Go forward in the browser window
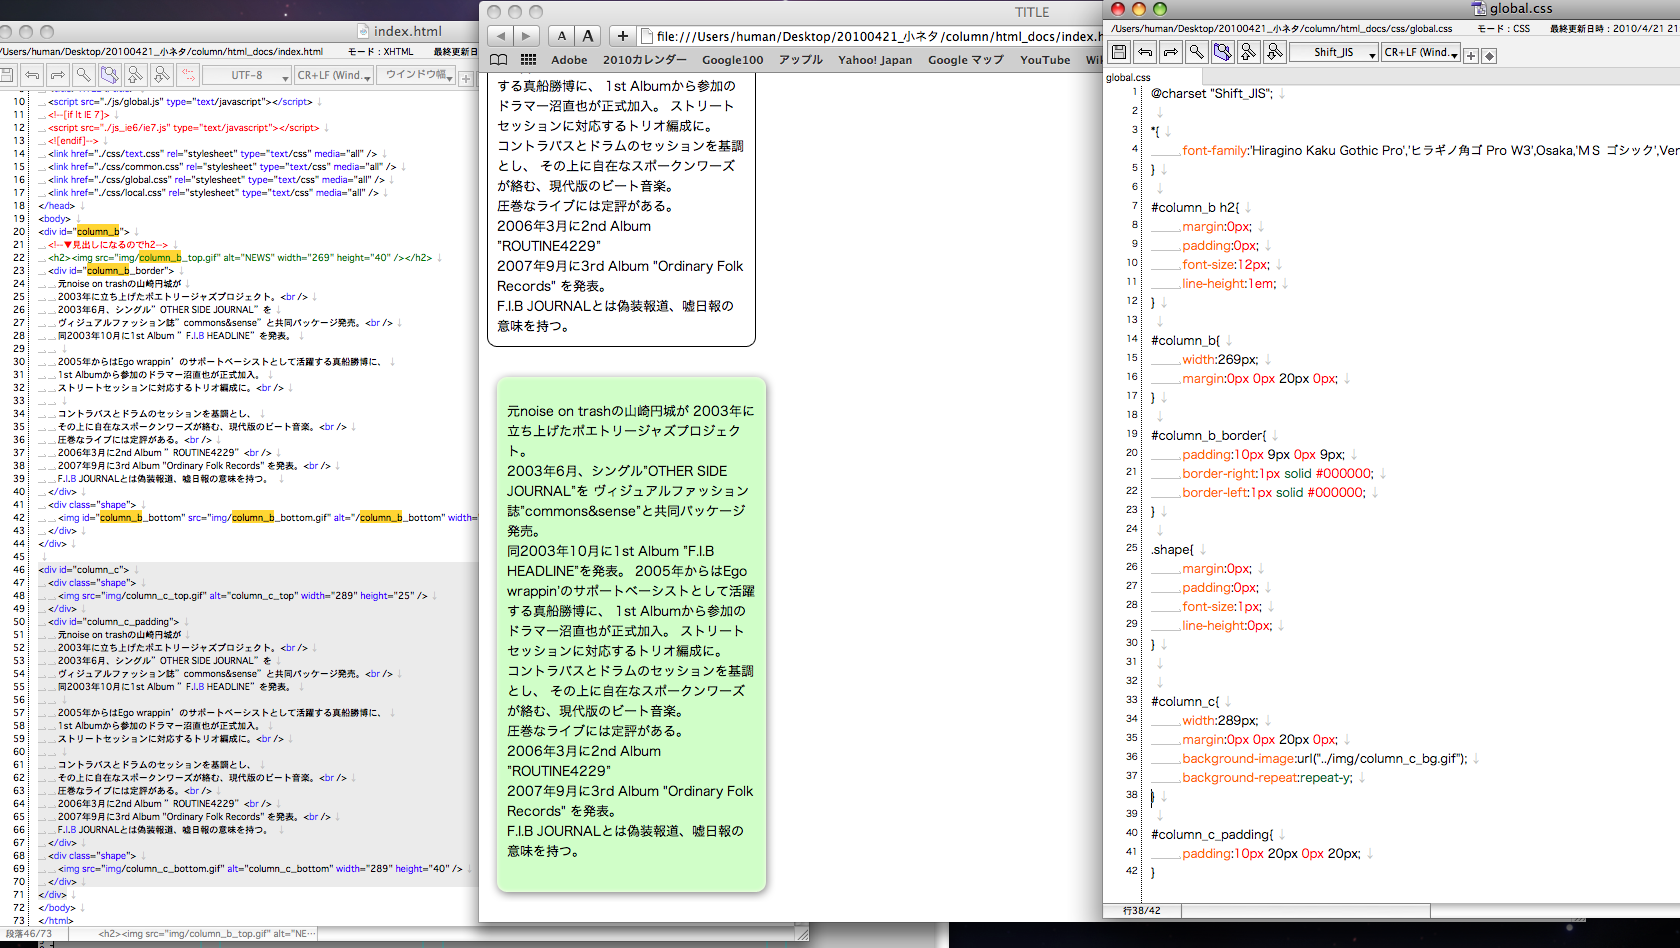 [527, 36]
